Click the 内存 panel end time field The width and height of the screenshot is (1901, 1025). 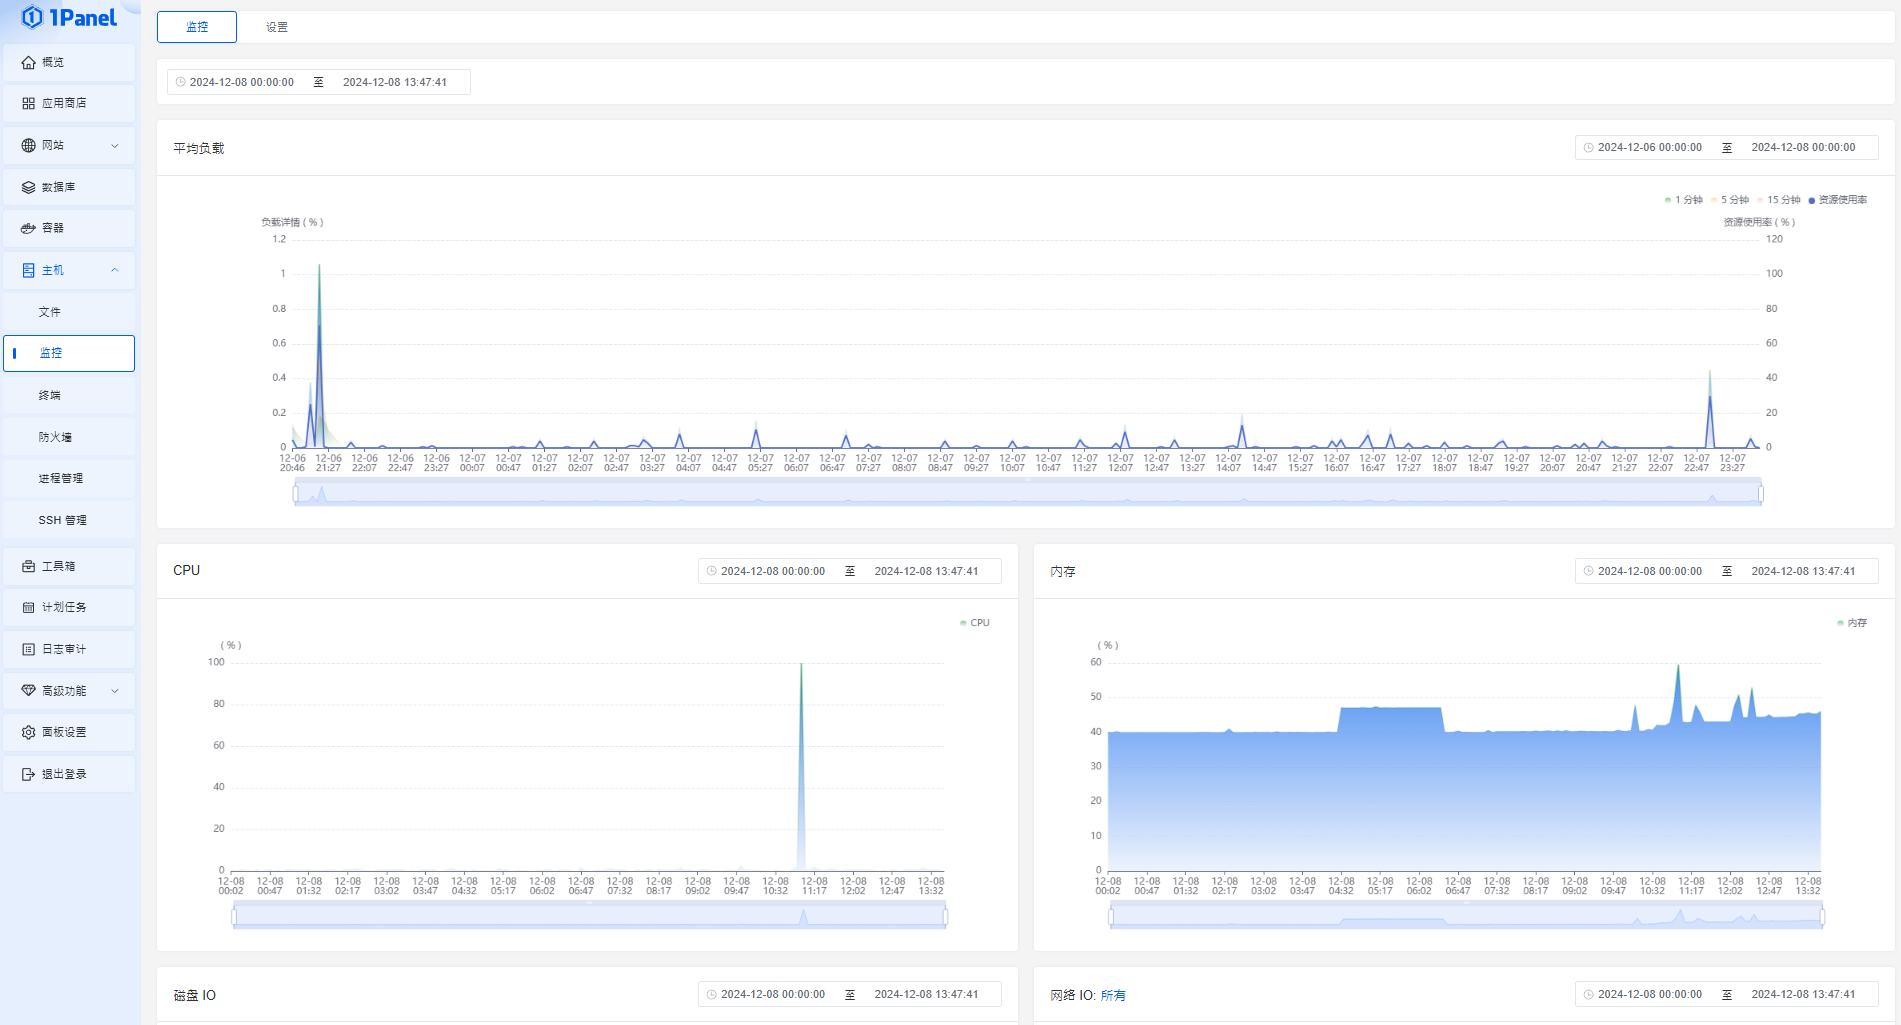coord(1803,571)
